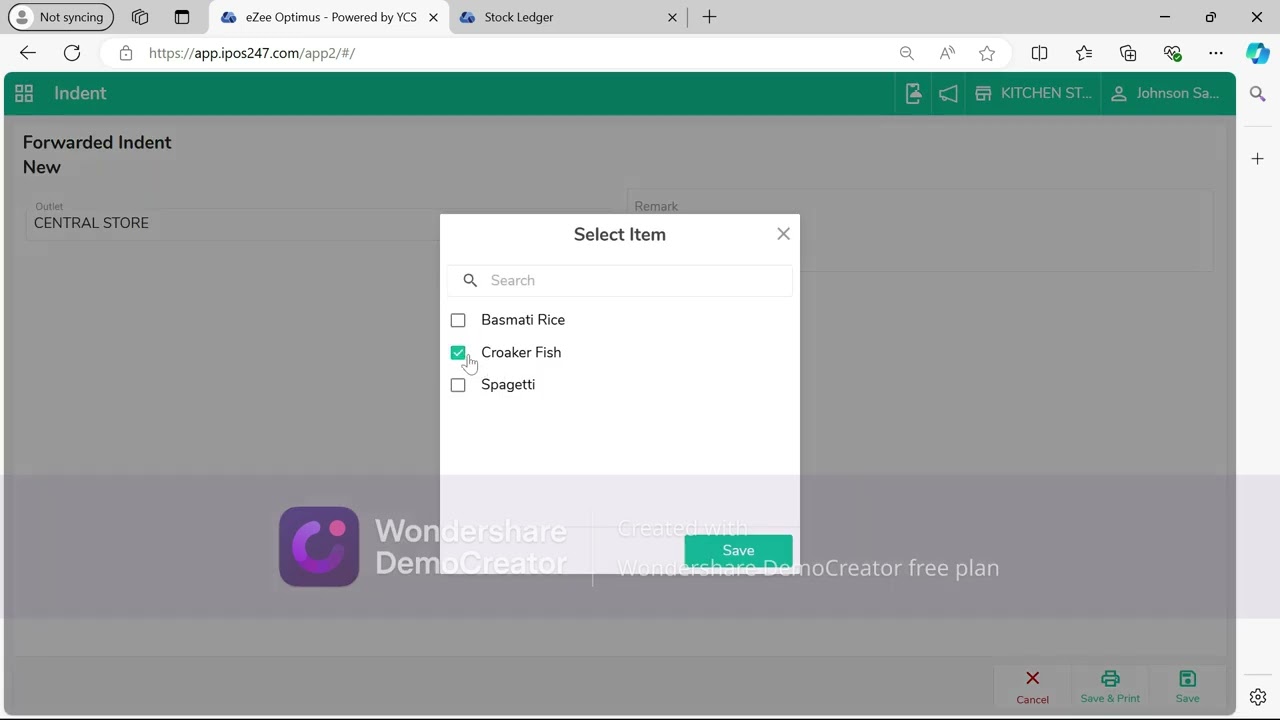The width and height of the screenshot is (1280, 720).
Task: Open the Copilot sidebar icon
Action: (1258, 53)
